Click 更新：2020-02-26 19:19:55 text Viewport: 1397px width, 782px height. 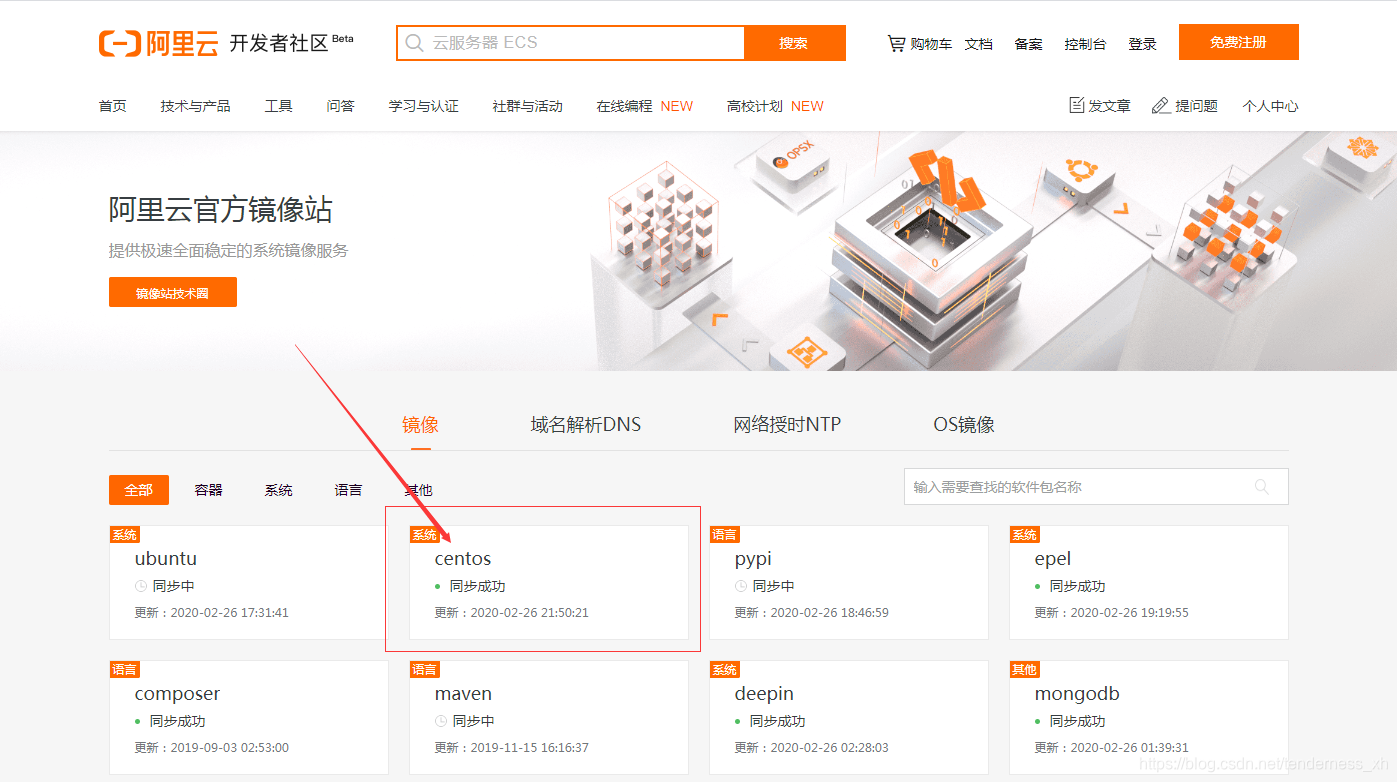pos(1111,613)
